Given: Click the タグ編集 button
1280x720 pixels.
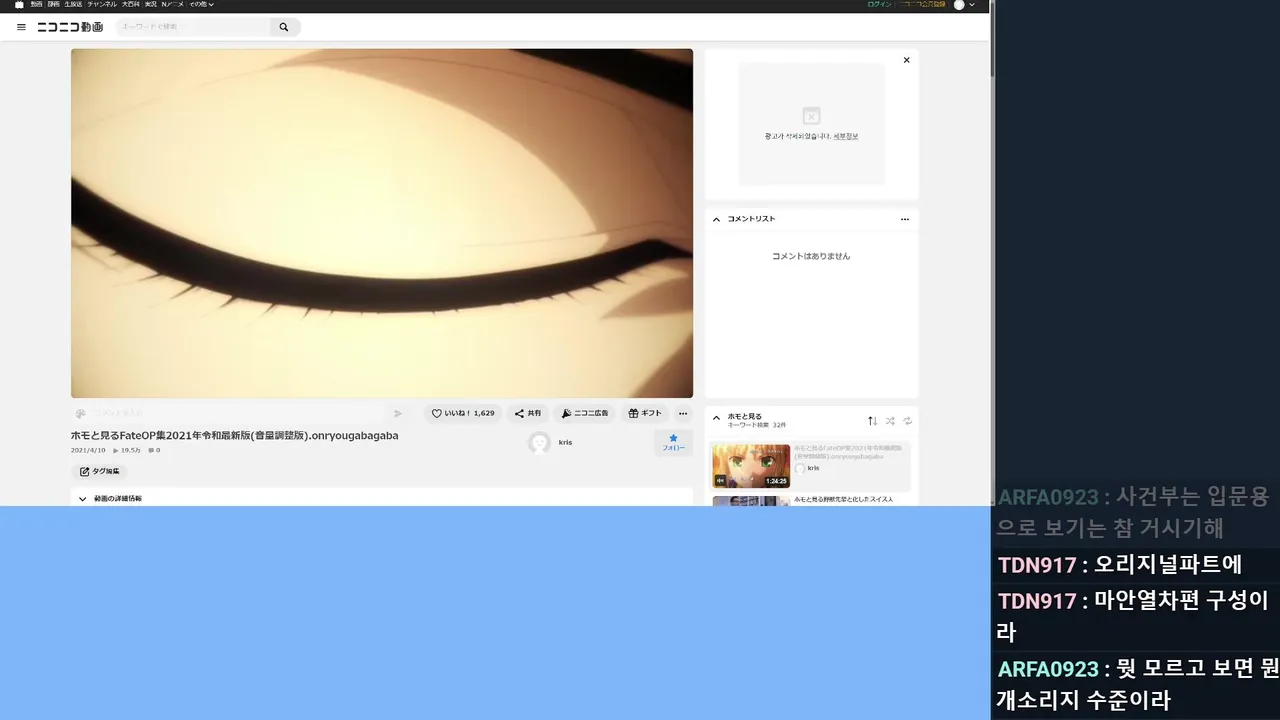Looking at the screenshot, I should coord(99,471).
